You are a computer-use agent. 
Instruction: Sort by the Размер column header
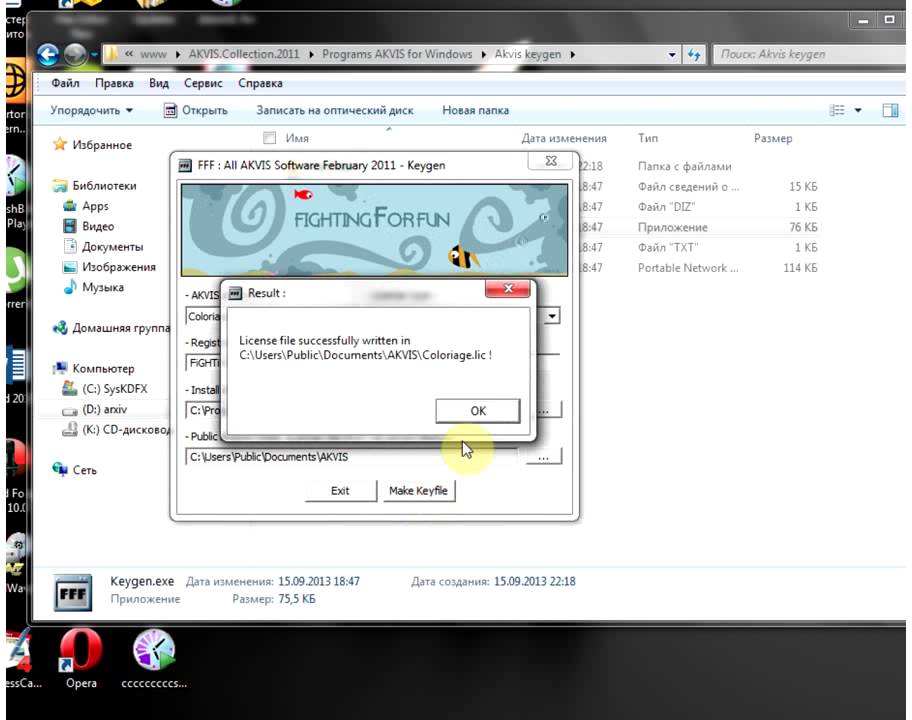pyautogui.click(x=773, y=138)
